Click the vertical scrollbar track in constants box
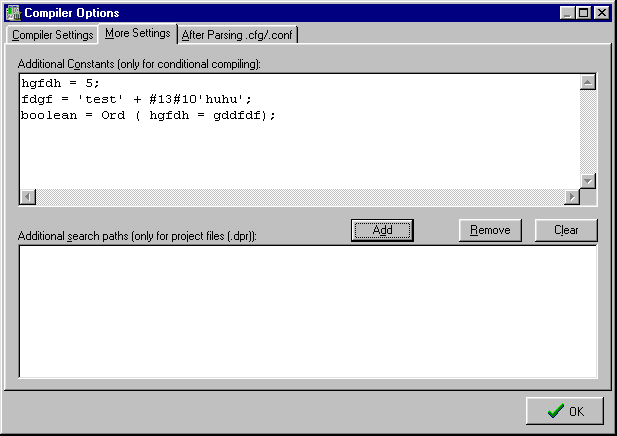The width and height of the screenshot is (617, 436). point(588,130)
